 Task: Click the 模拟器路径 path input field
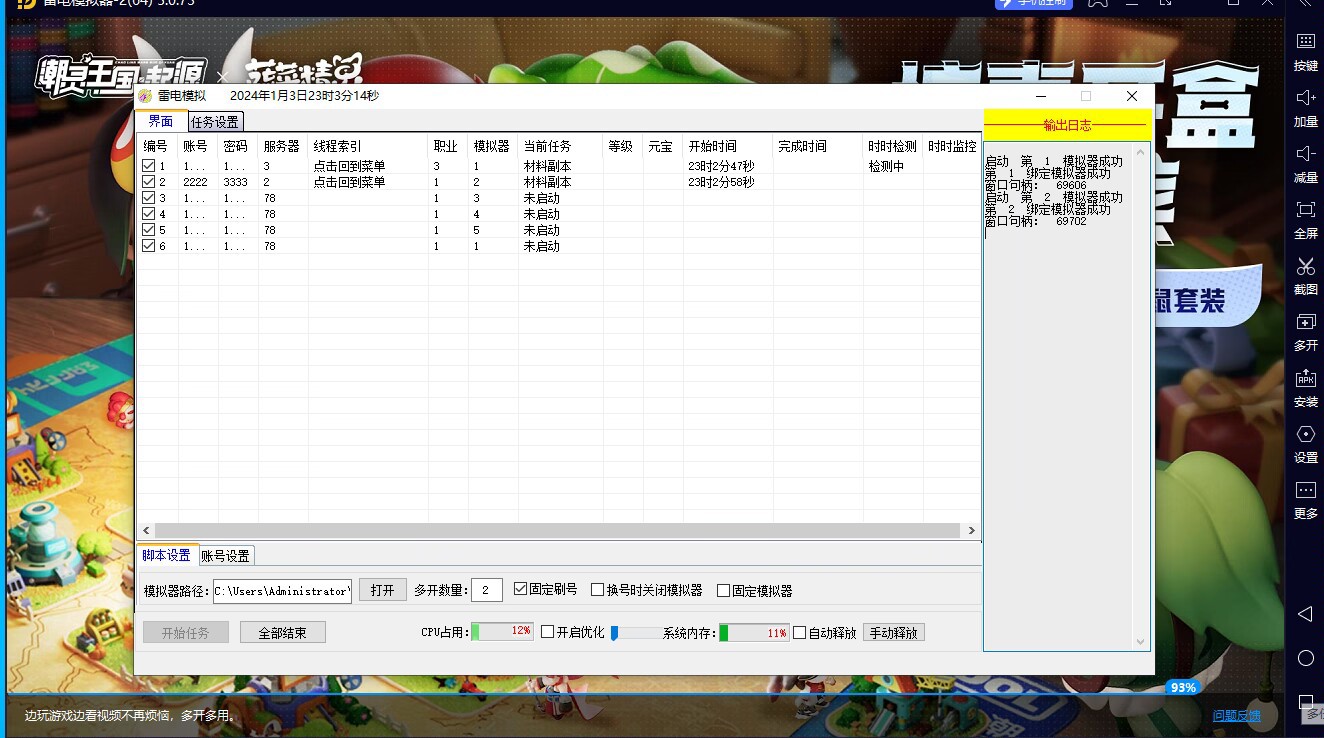tap(282, 591)
